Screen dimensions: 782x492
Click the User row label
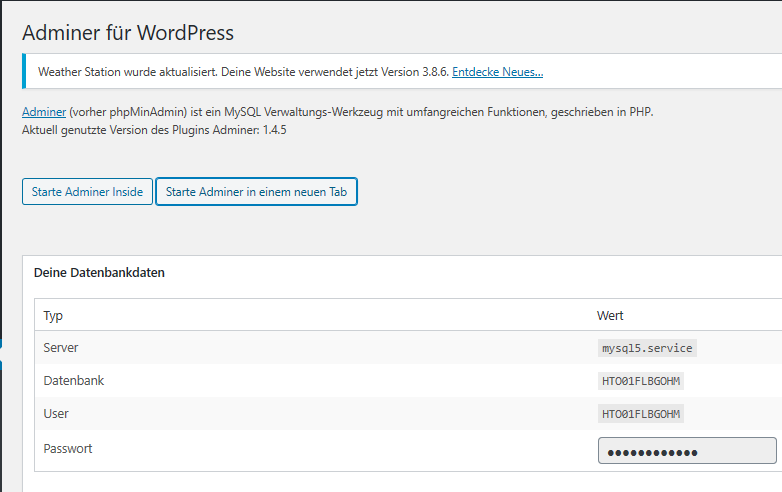(x=56, y=414)
